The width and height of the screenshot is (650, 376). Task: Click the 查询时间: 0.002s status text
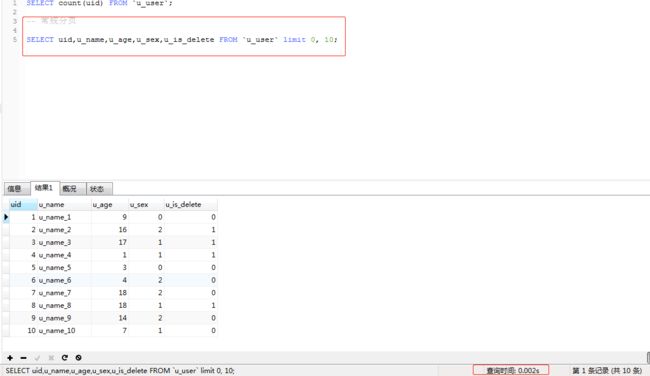(512, 371)
